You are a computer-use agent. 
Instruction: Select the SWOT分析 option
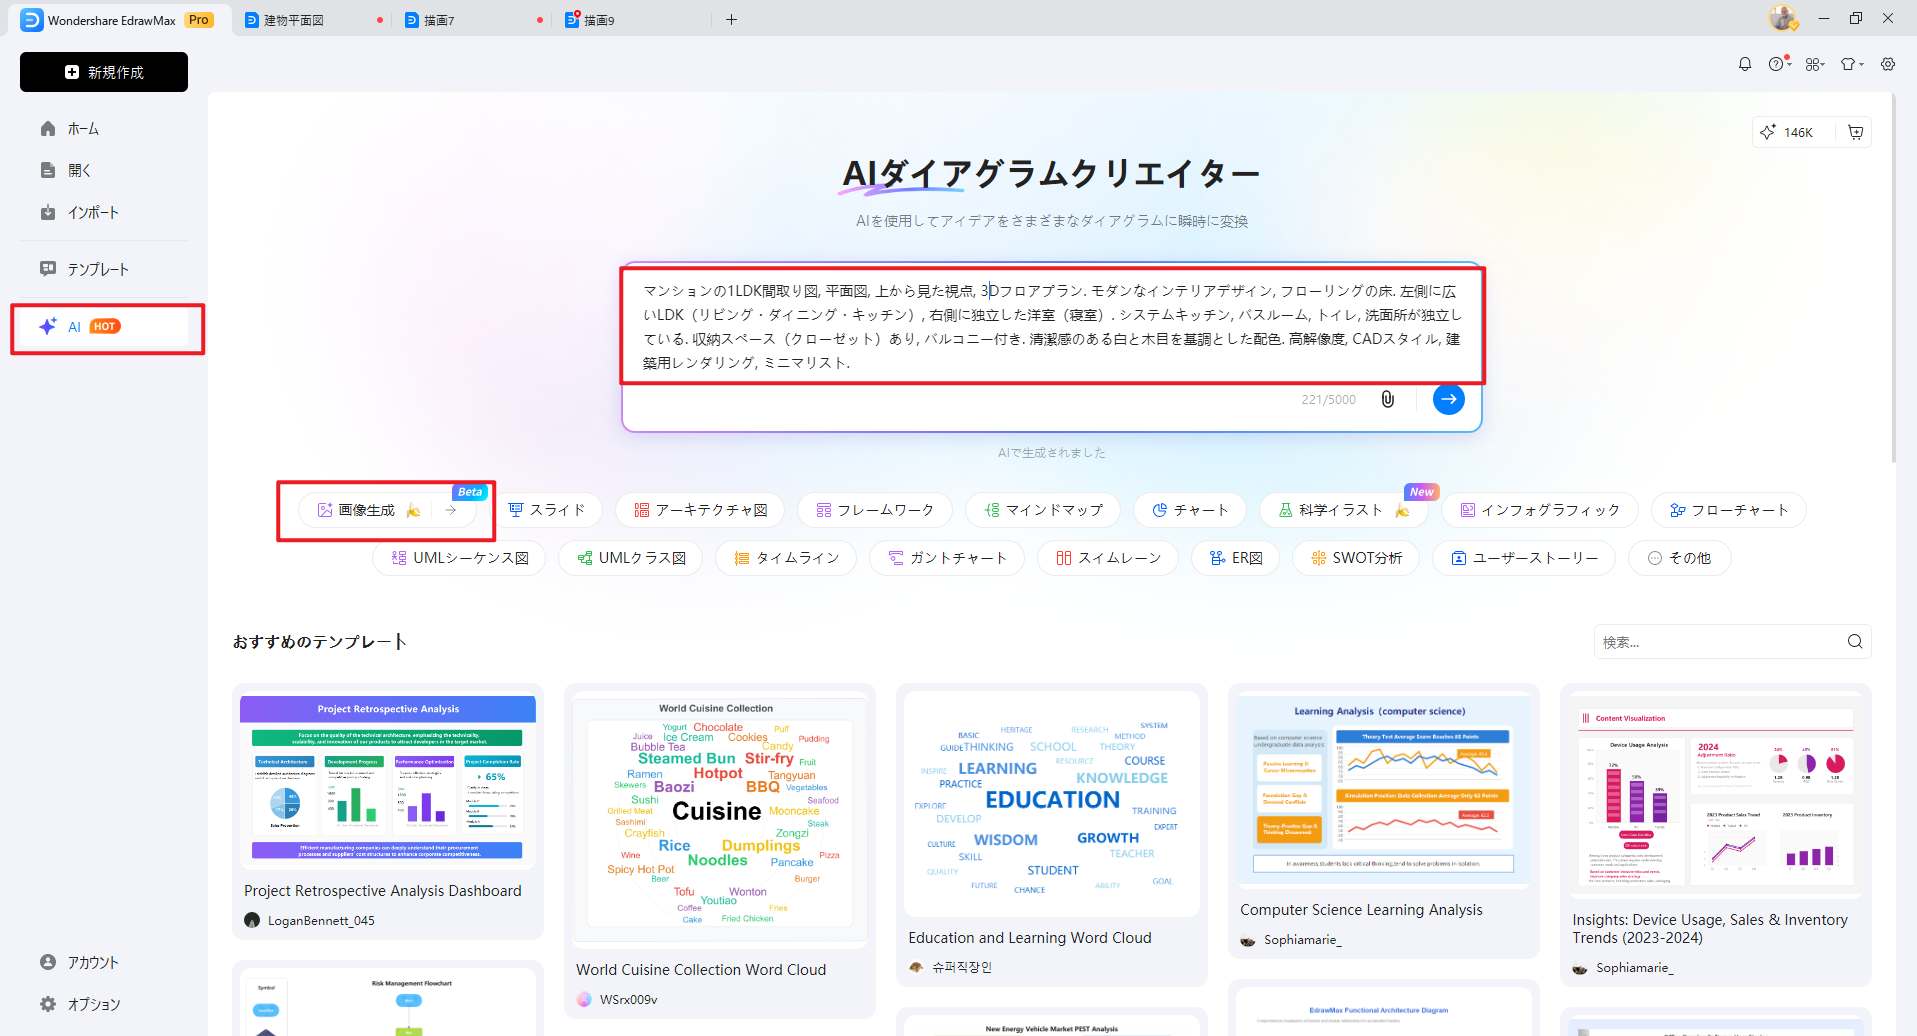point(1355,557)
